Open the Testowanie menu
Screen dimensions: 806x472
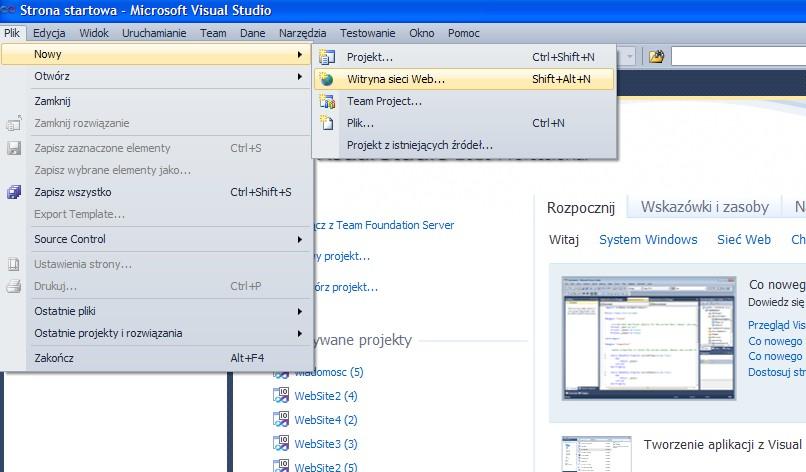[x=368, y=33]
